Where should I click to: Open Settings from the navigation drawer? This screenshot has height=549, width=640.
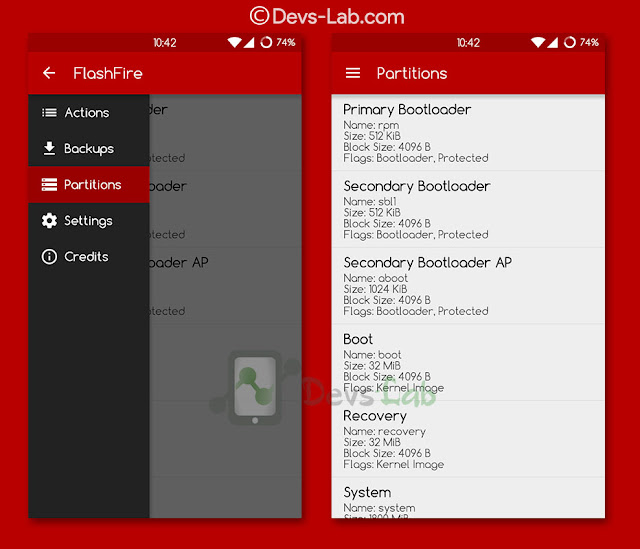pyautogui.click(x=89, y=220)
